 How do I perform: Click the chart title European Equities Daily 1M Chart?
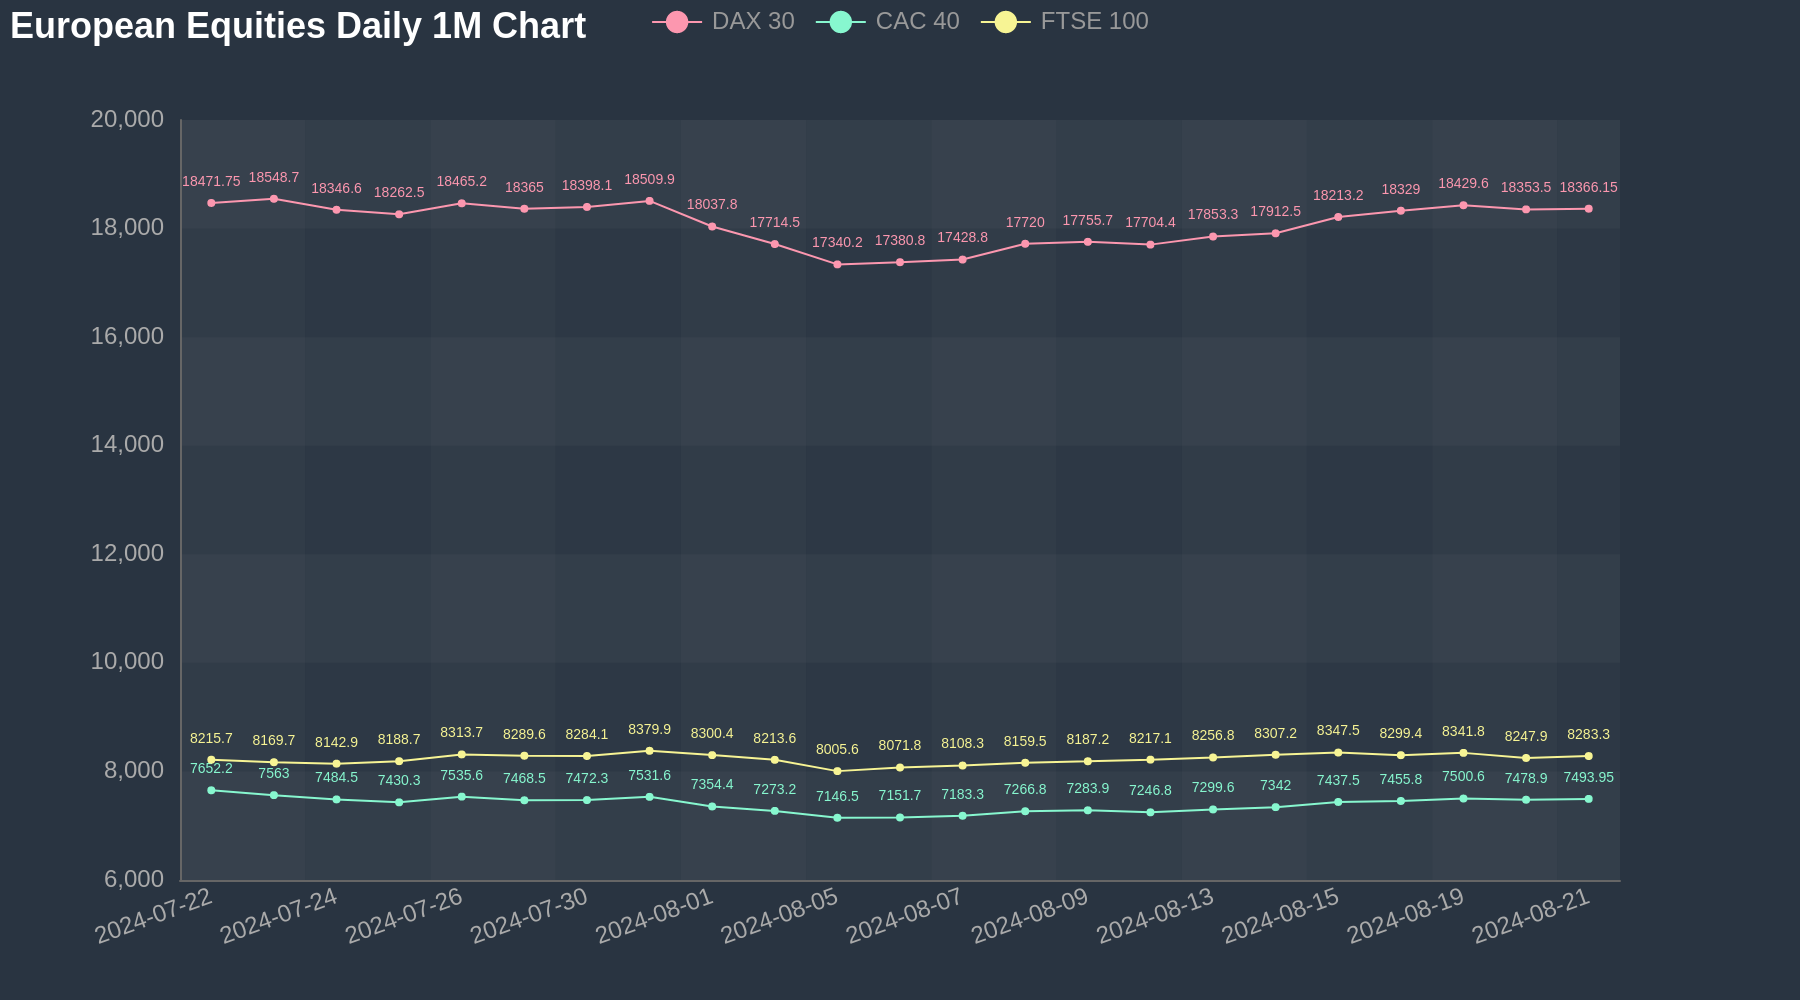click(298, 26)
